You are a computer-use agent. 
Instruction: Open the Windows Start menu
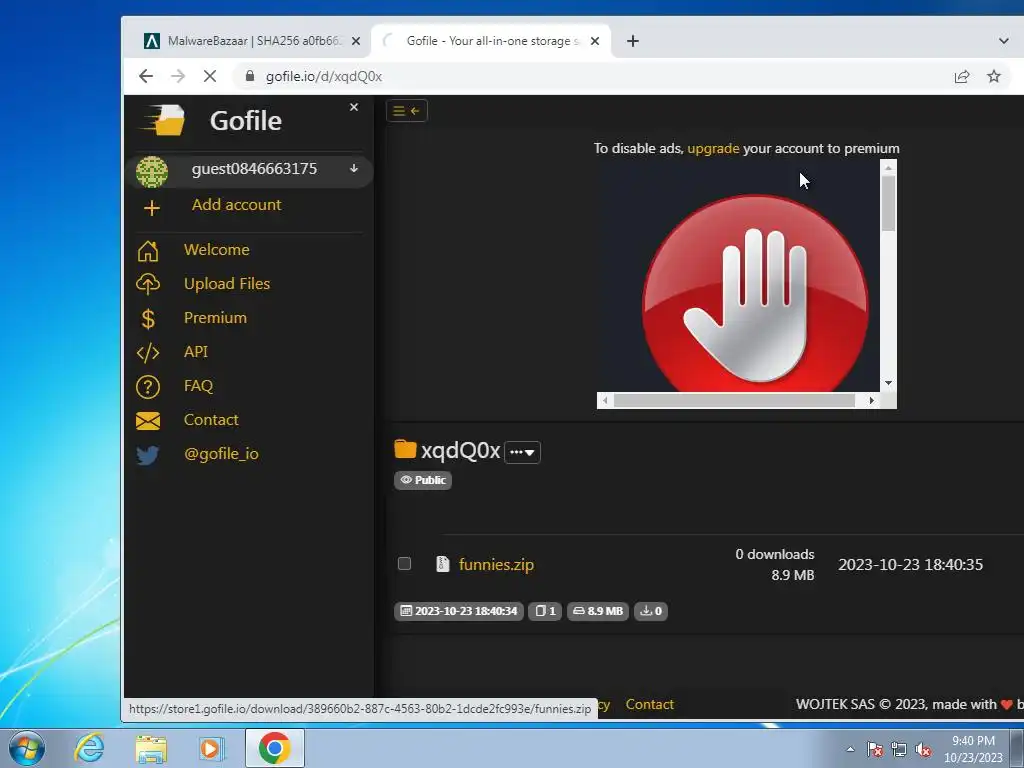27,748
